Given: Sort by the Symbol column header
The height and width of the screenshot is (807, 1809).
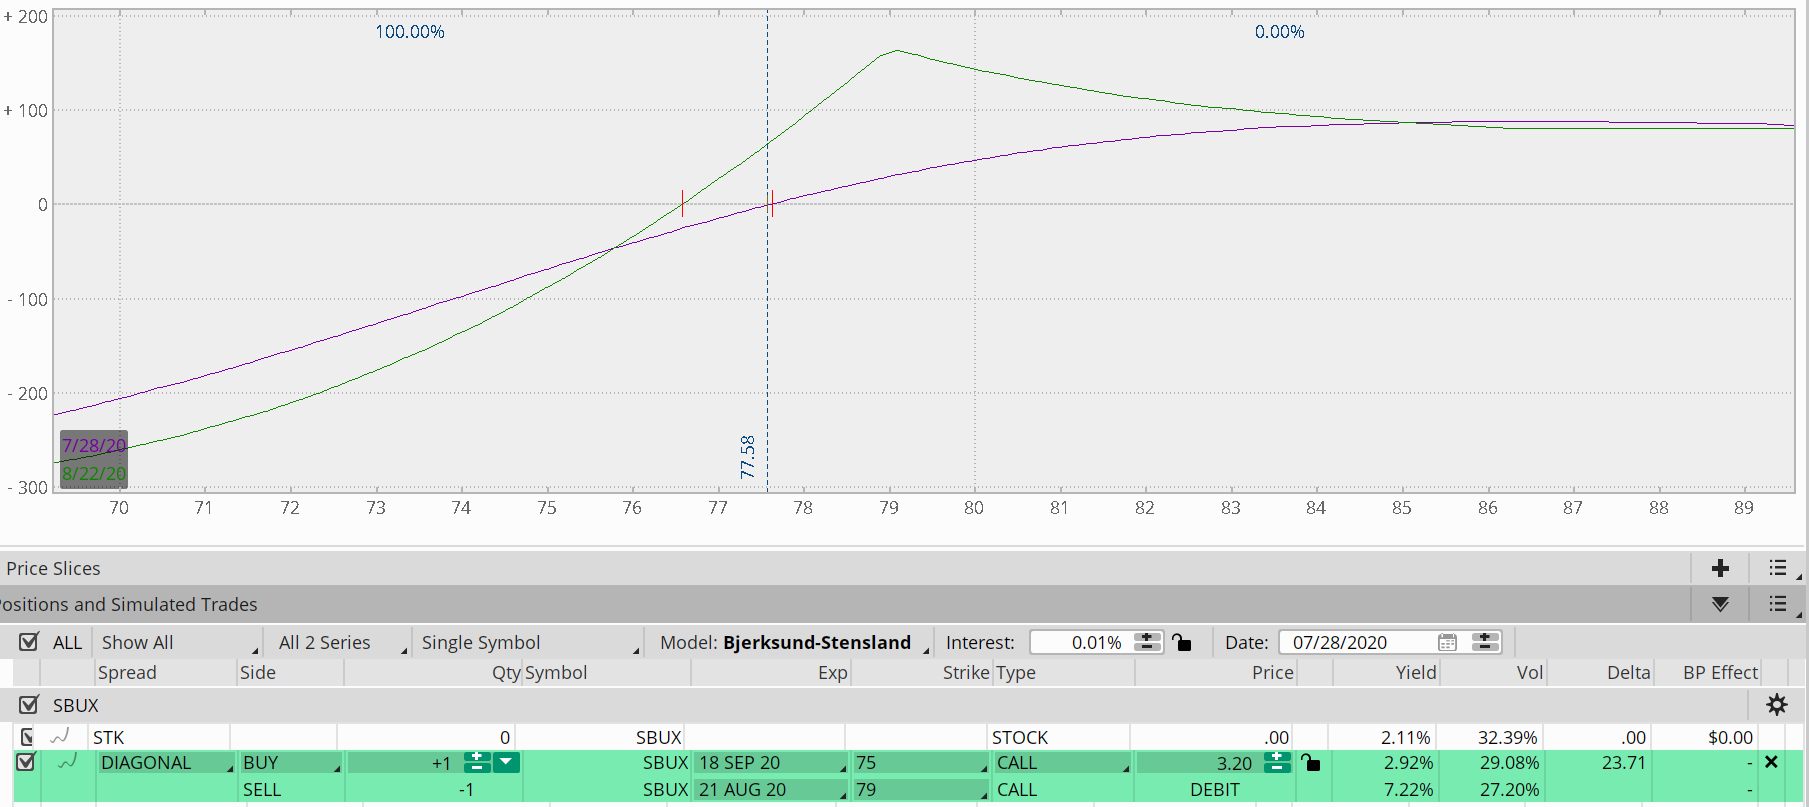Looking at the screenshot, I should tap(556, 673).
